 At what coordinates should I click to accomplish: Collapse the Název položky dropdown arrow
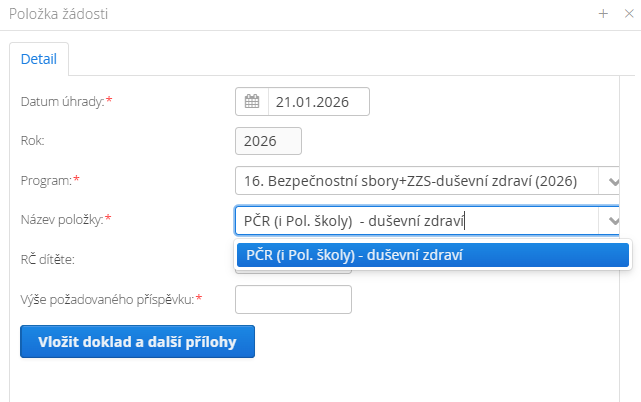[x=611, y=221]
